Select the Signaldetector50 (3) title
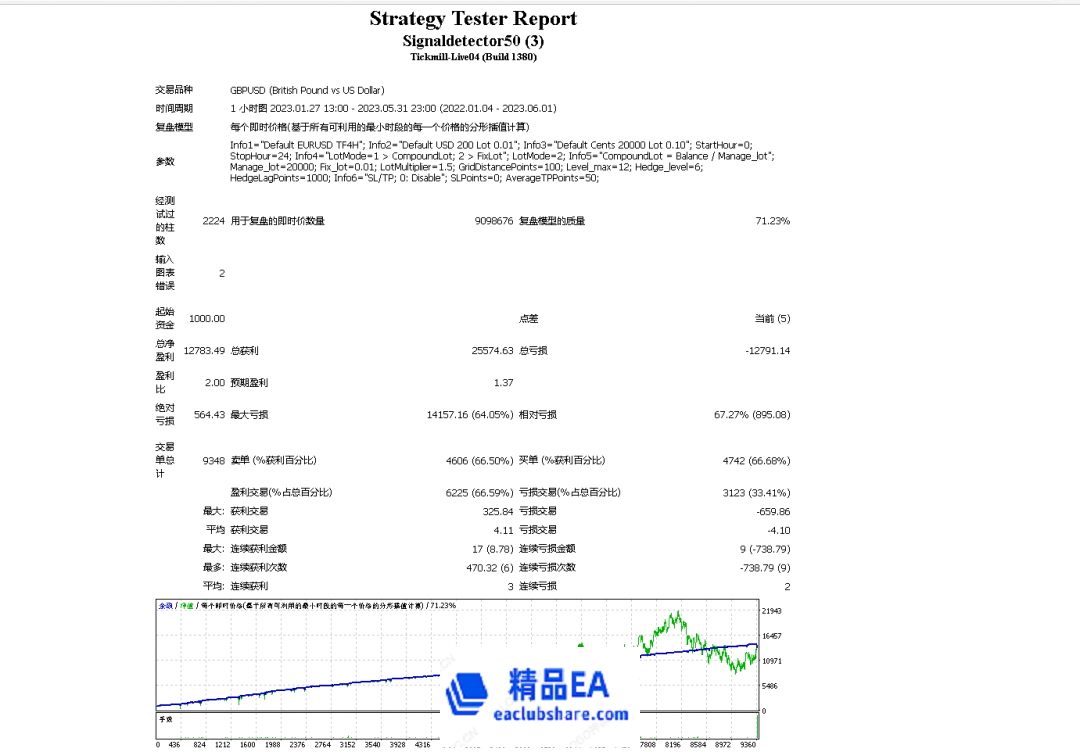This screenshot has height=752, width=1080. pyautogui.click(x=473, y=41)
